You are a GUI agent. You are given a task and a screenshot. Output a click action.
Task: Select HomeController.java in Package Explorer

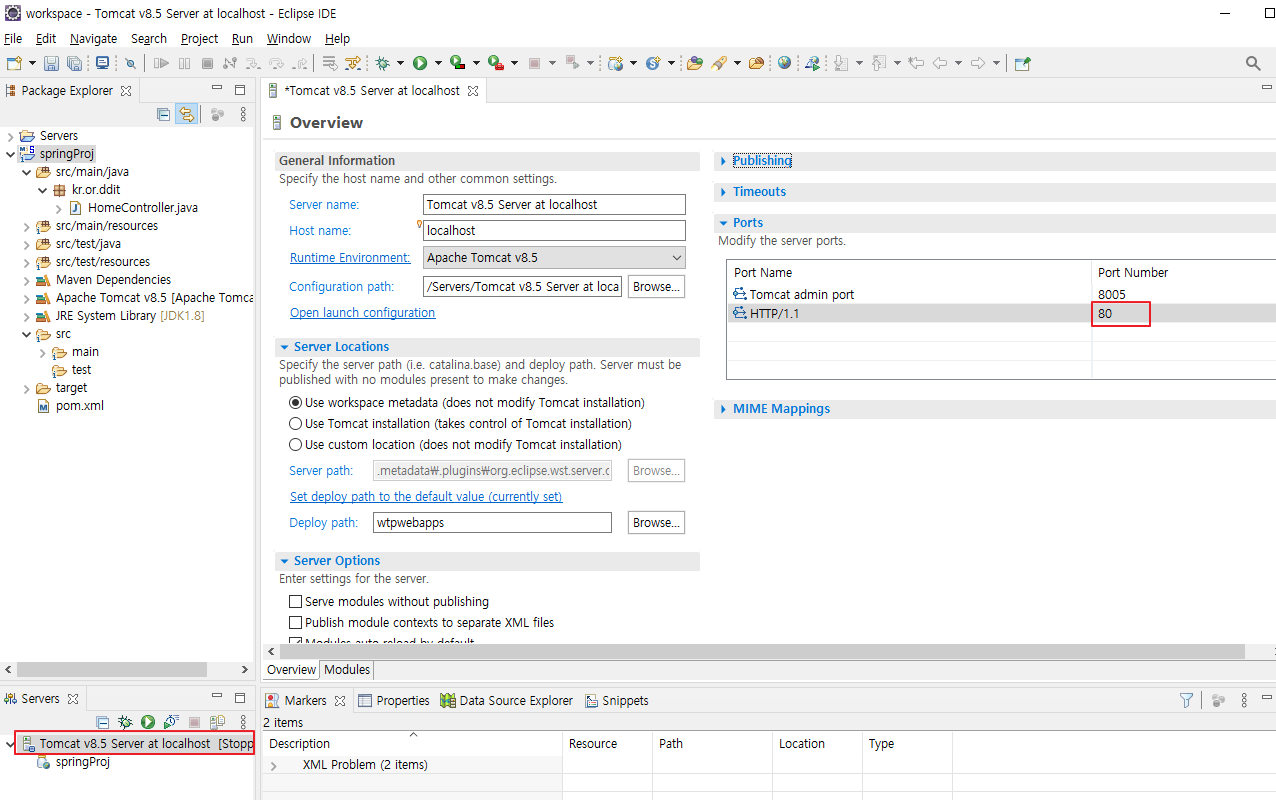[143, 208]
